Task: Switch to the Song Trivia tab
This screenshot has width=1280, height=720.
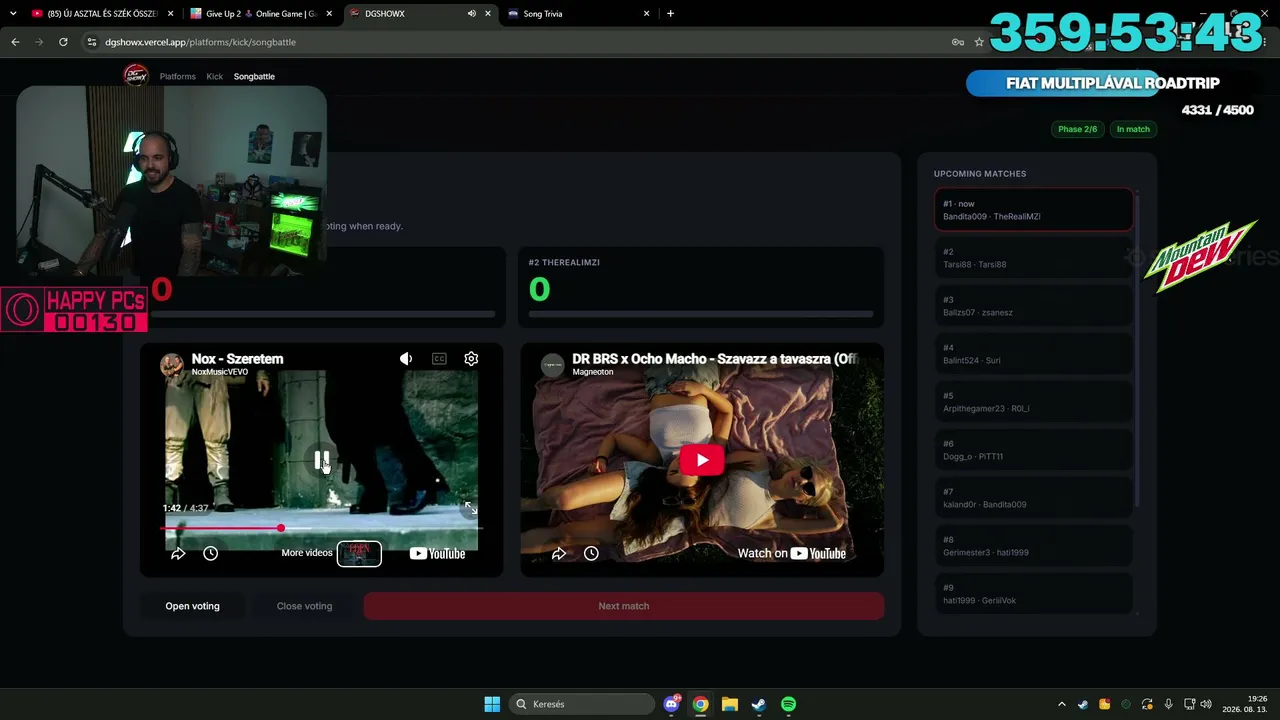Action: pos(579,13)
